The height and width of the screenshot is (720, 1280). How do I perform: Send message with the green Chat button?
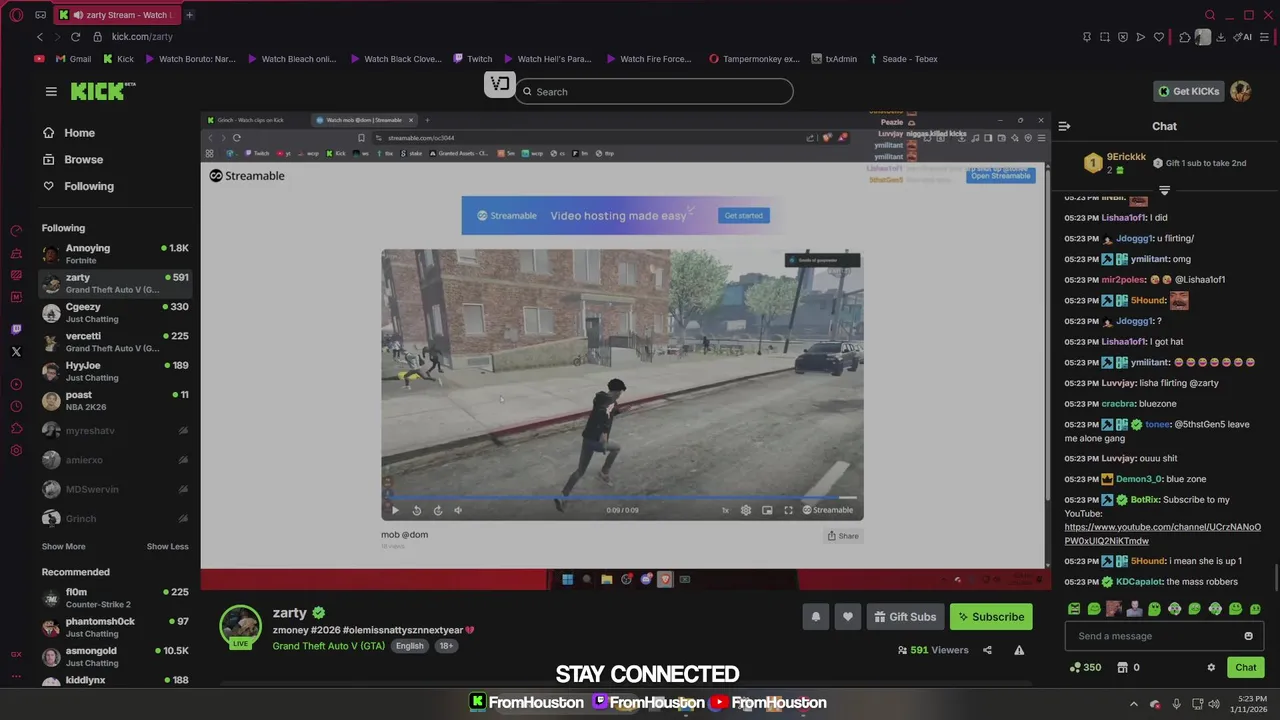[1246, 667]
